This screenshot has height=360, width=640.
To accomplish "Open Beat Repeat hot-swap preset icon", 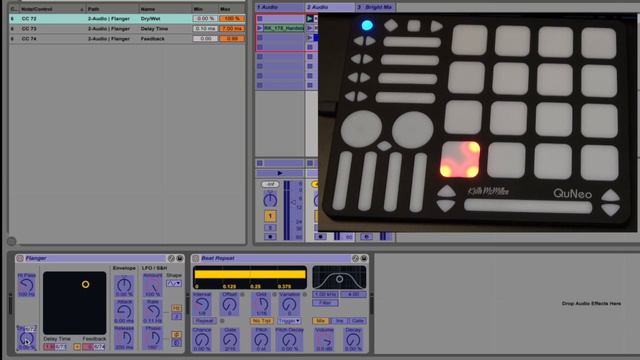I will point(355,258).
